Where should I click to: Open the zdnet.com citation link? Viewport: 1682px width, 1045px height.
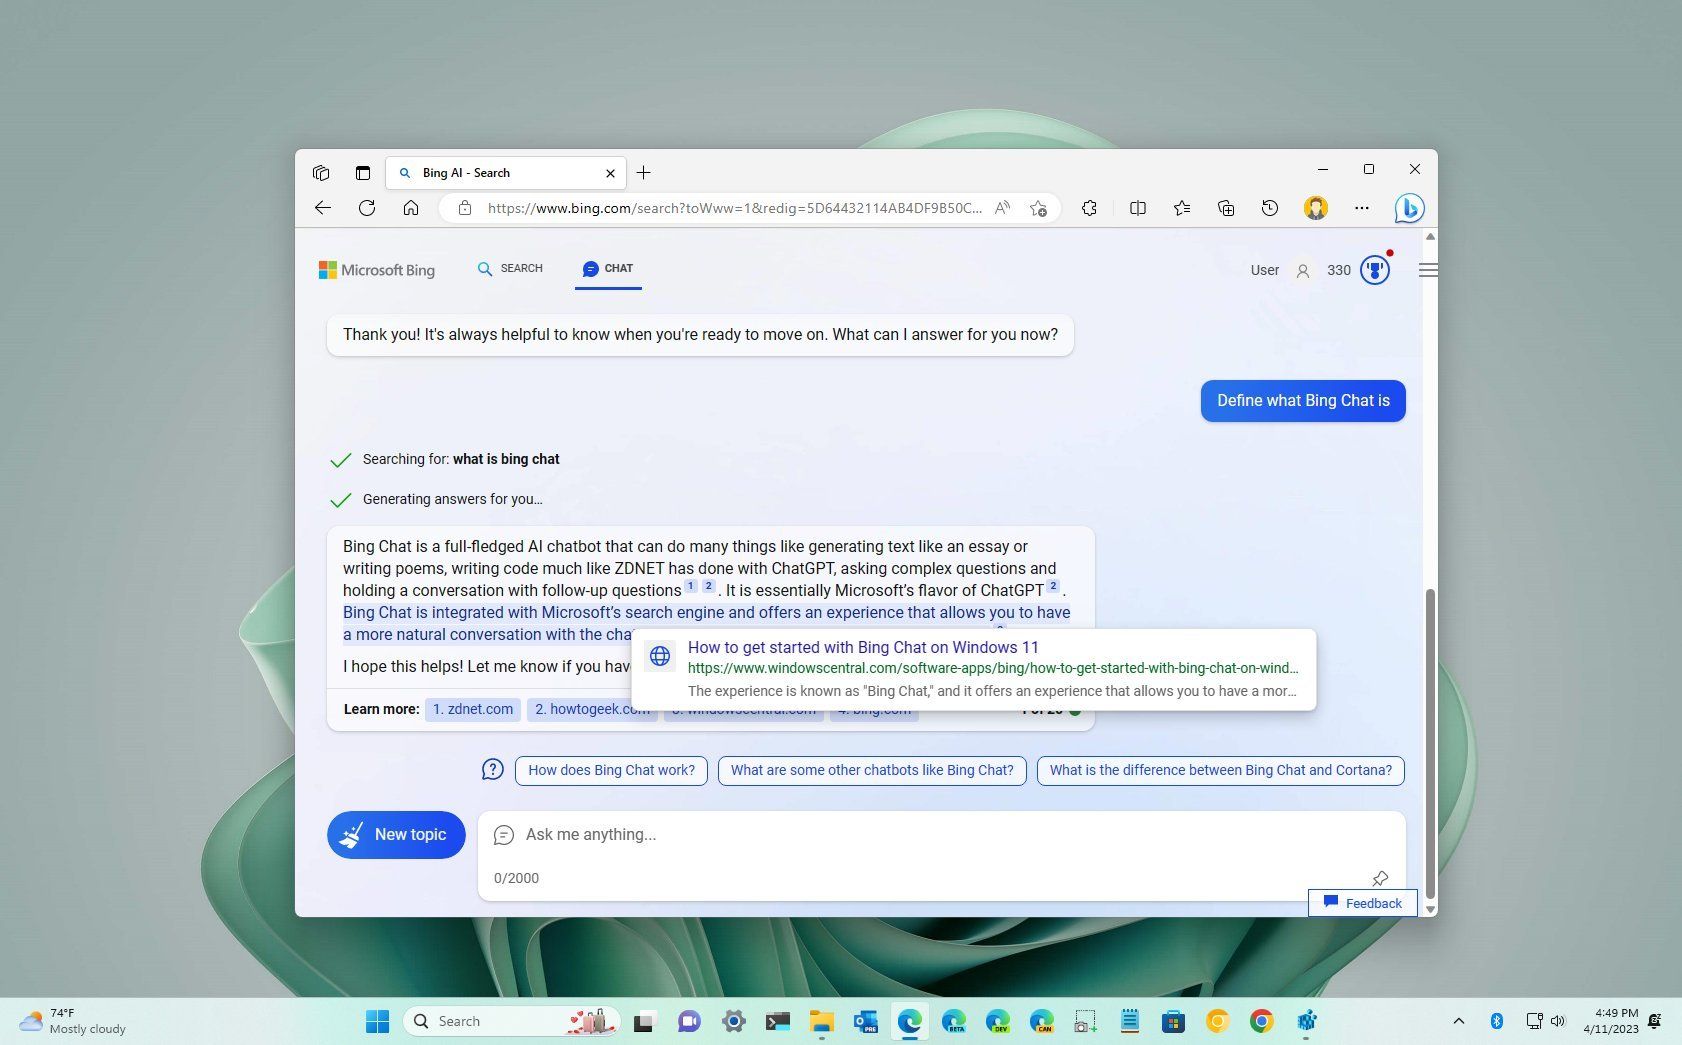click(x=472, y=709)
